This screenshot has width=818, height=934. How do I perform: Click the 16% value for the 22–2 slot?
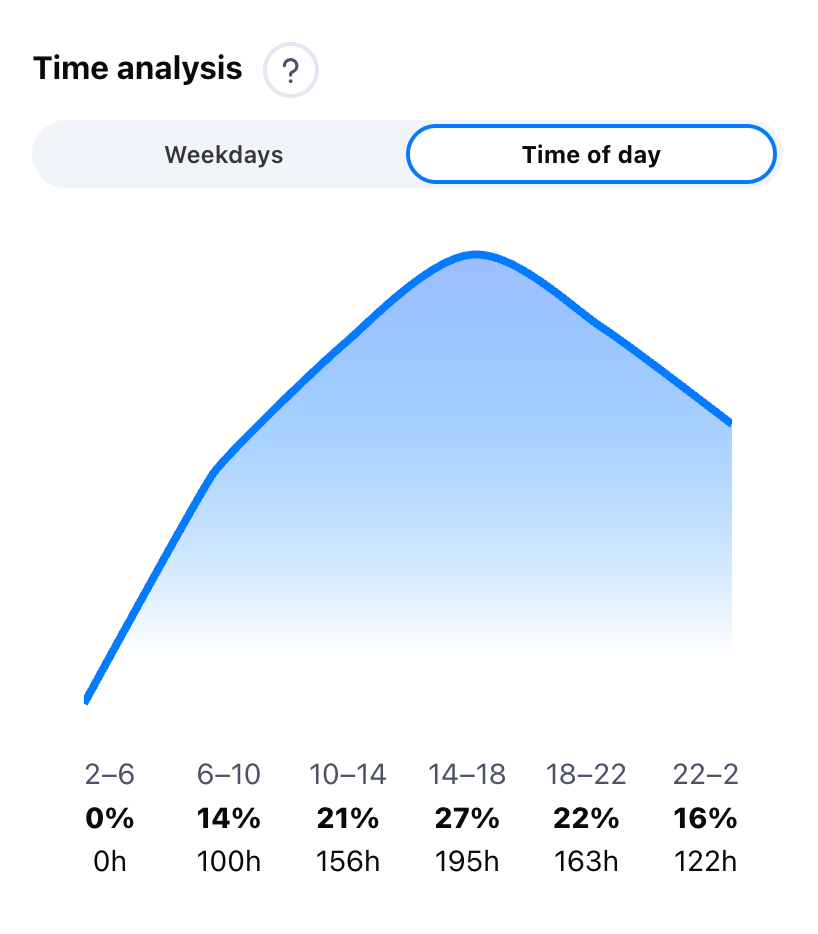tap(703, 818)
